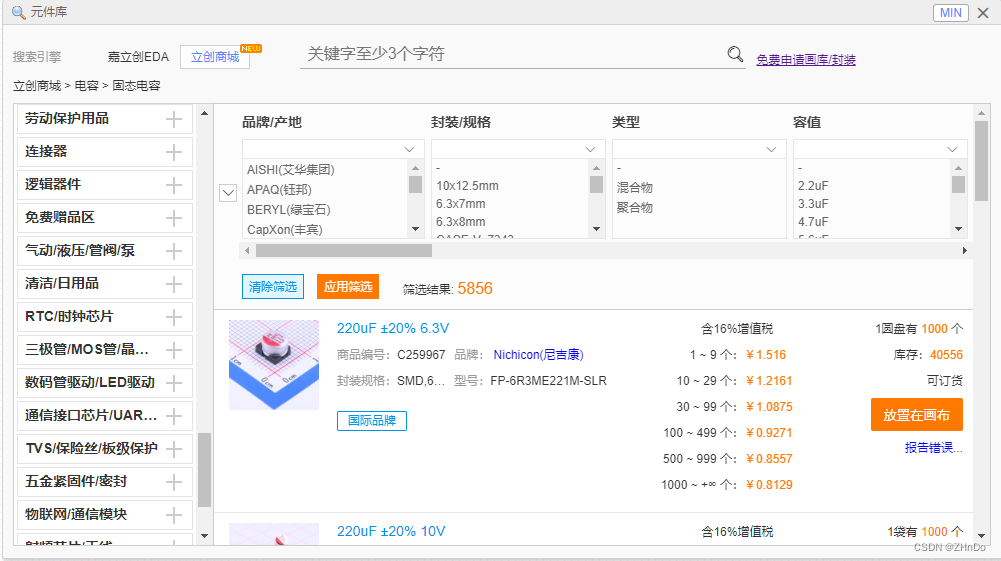Expand the 清洁/日用品 plus icon

click(x=174, y=284)
